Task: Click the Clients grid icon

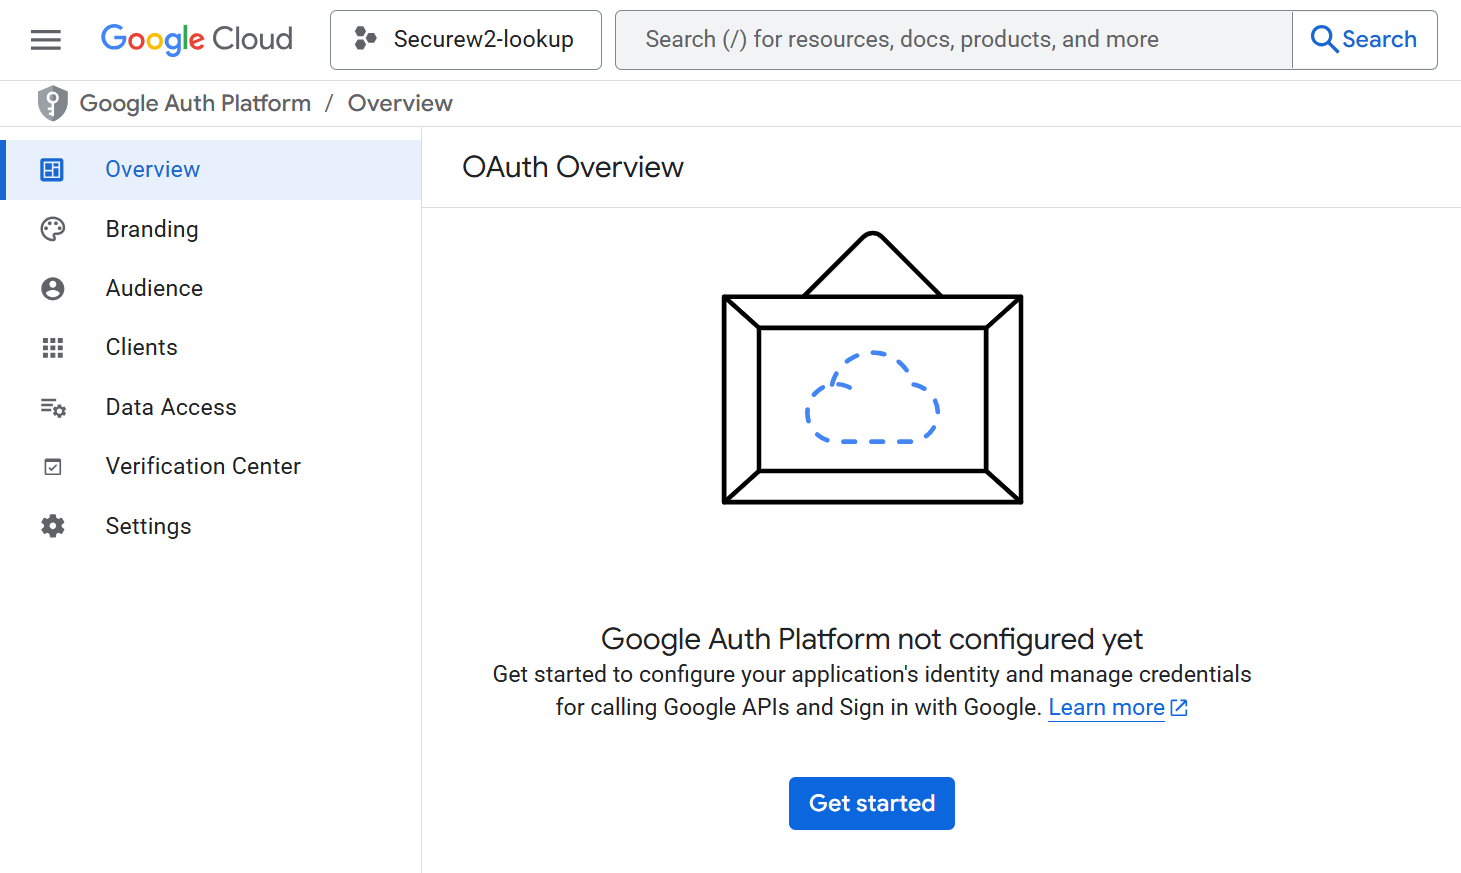Action: click(x=53, y=347)
